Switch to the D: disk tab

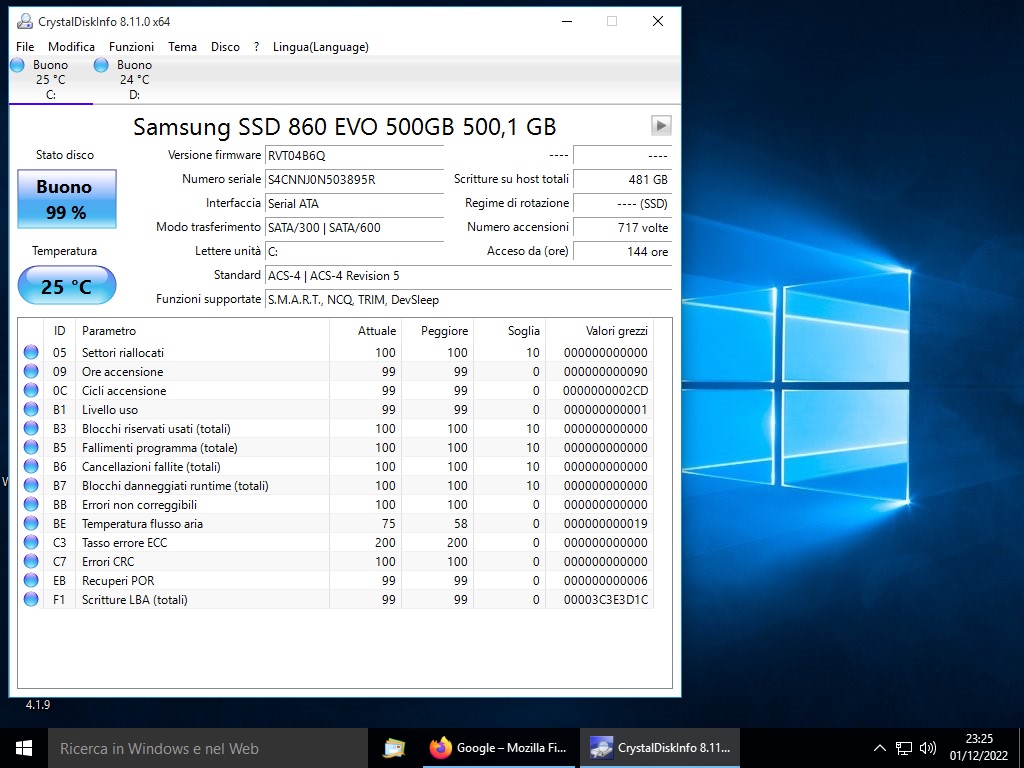click(x=134, y=80)
